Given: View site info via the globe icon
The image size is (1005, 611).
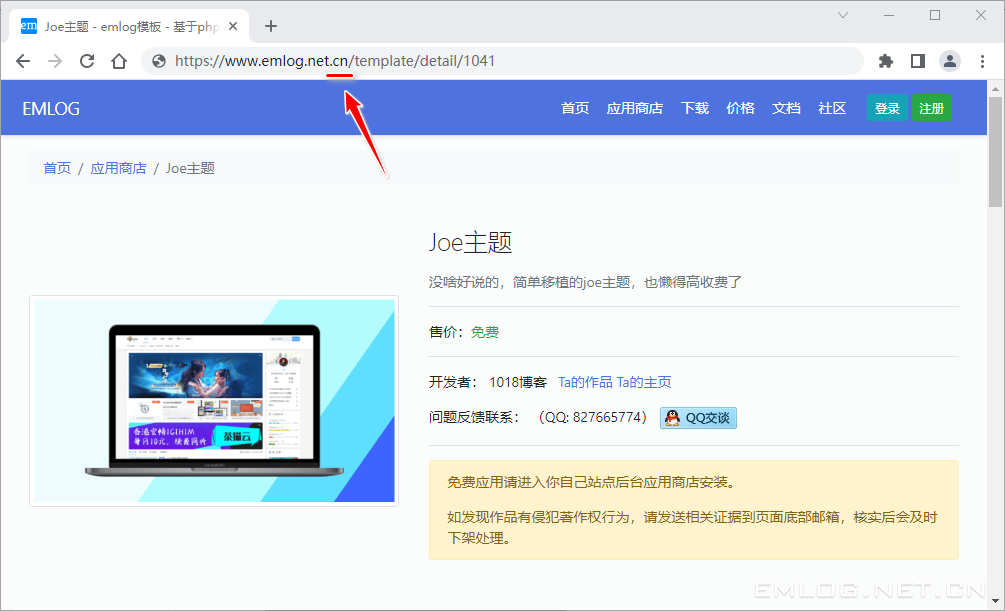Looking at the screenshot, I should [159, 61].
